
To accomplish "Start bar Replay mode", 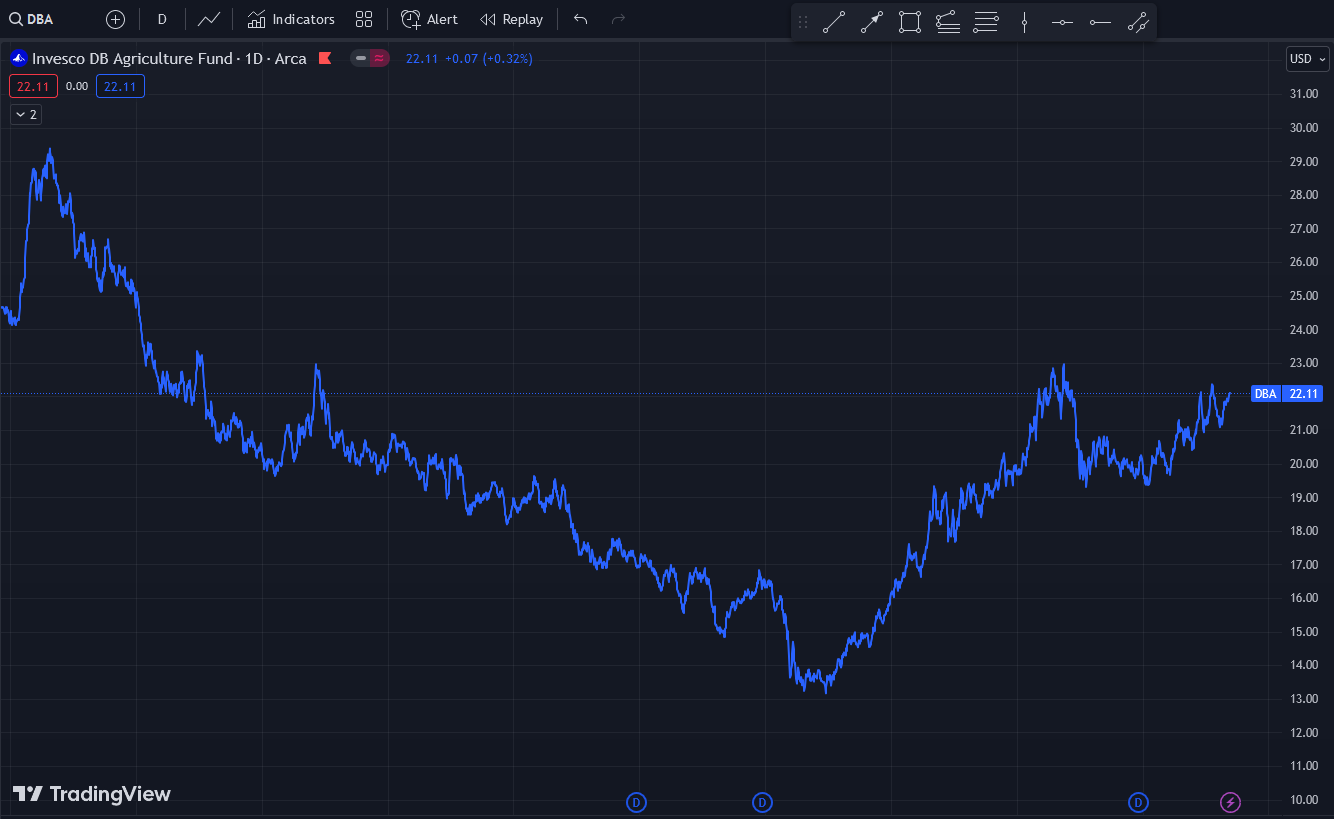I will (511, 19).
